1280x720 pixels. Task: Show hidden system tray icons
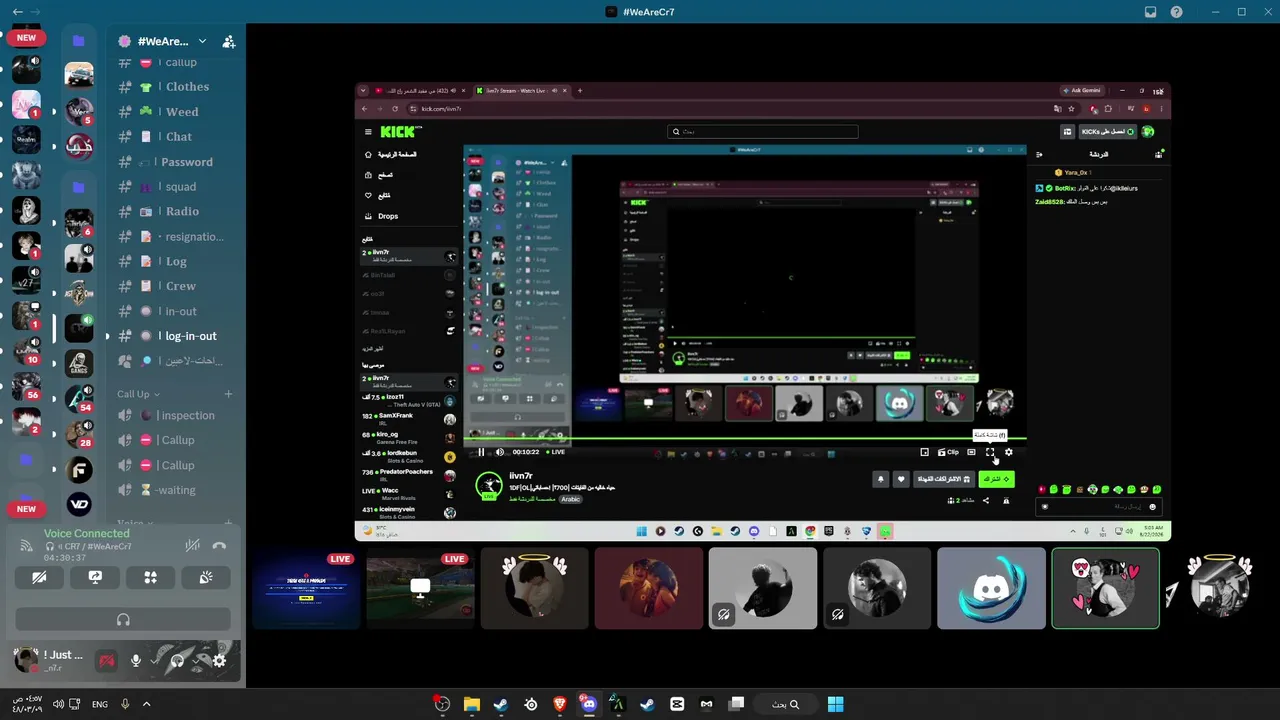coord(146,704)
